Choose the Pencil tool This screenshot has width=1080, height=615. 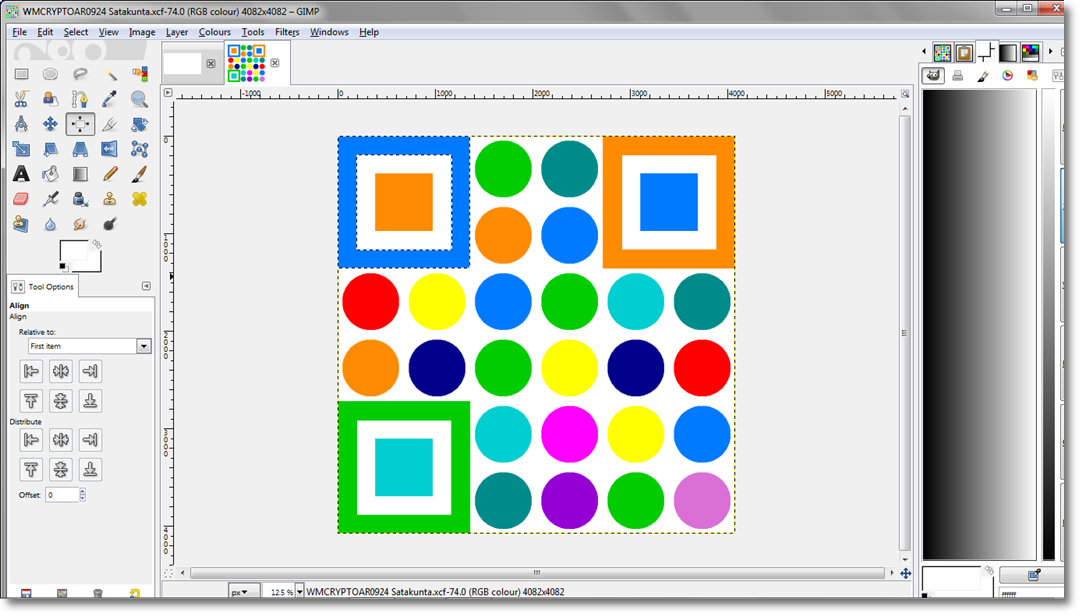pyautogui.click(x=110, y=174)
